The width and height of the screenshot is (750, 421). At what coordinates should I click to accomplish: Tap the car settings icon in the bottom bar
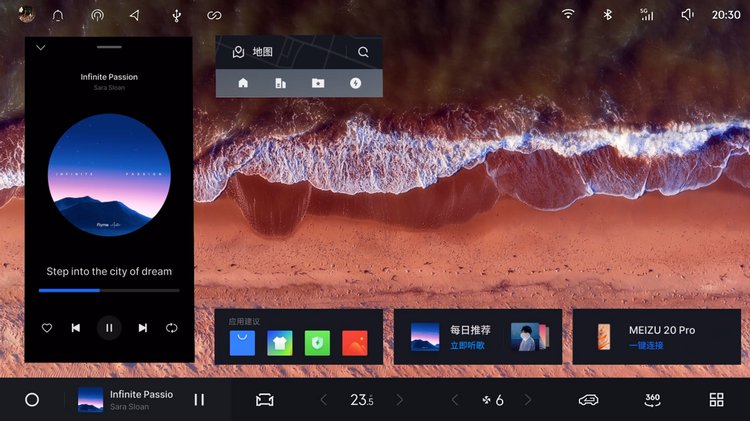tap(588, 399)
